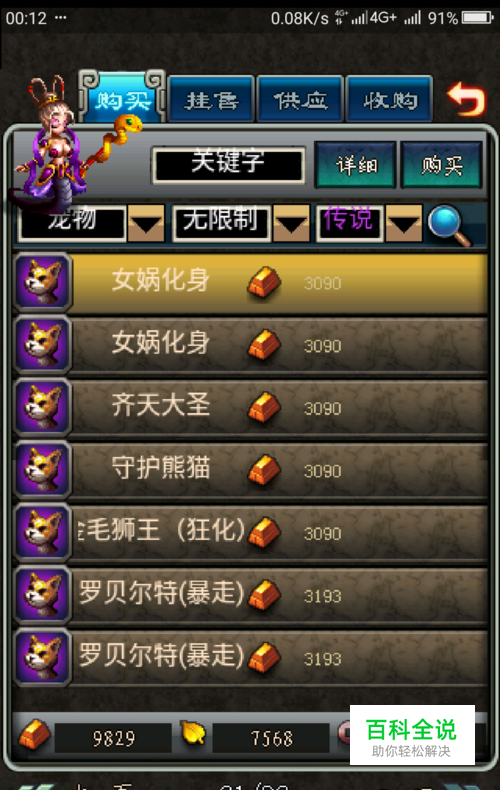The width and height of the screenshot is (500, 790).
Task: Open the 收购 tab
Action: tap(390, 100)
